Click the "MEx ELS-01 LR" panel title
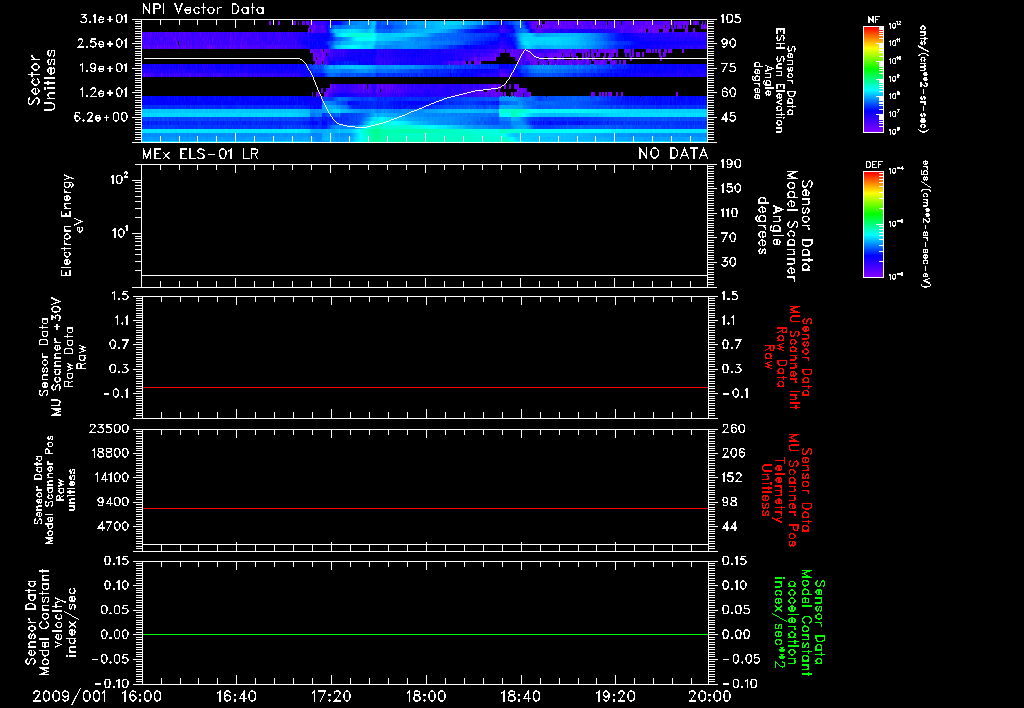Image resolution: width=1024 pixels, height=708 pixels. [x=200, y=154]
